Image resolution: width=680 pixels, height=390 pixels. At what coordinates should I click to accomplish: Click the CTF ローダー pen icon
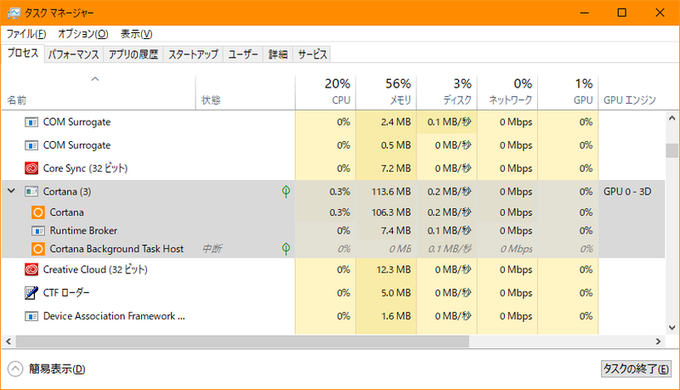(31, 293)
